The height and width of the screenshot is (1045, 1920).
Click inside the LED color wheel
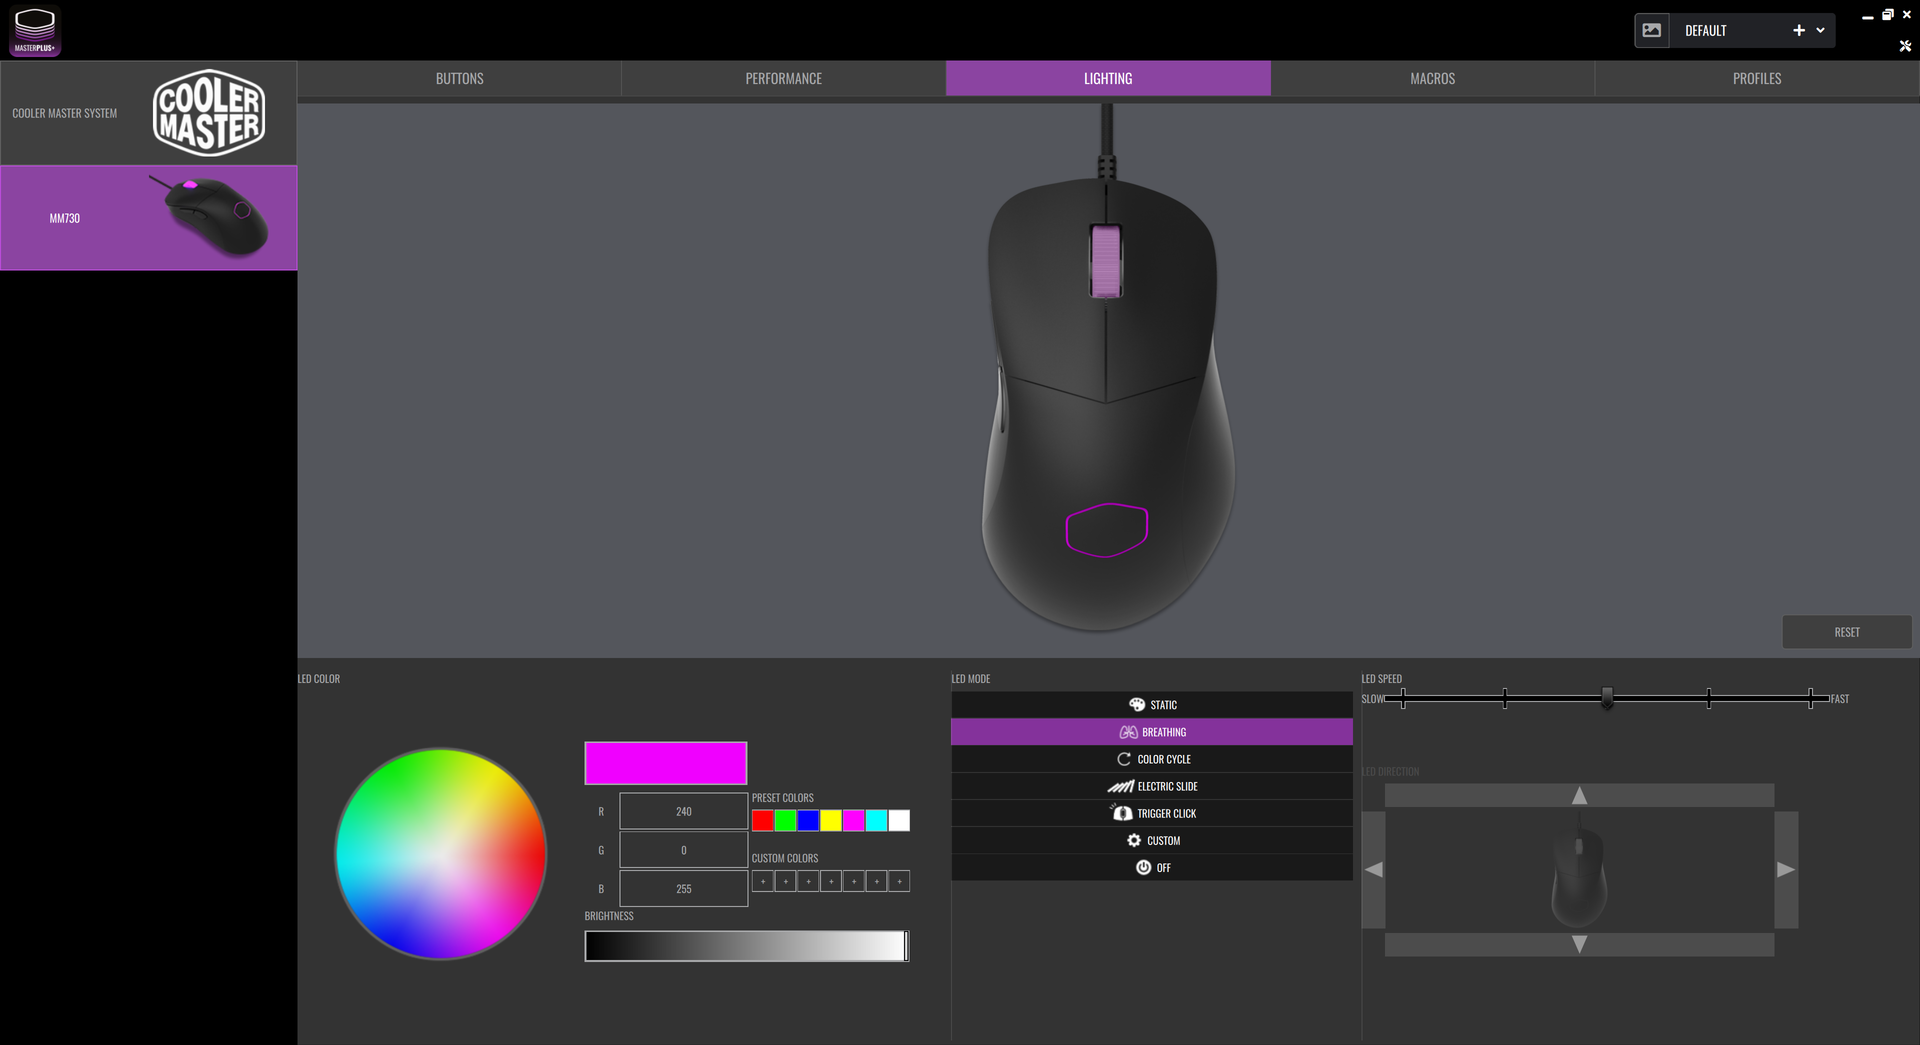tap(441, 854)
